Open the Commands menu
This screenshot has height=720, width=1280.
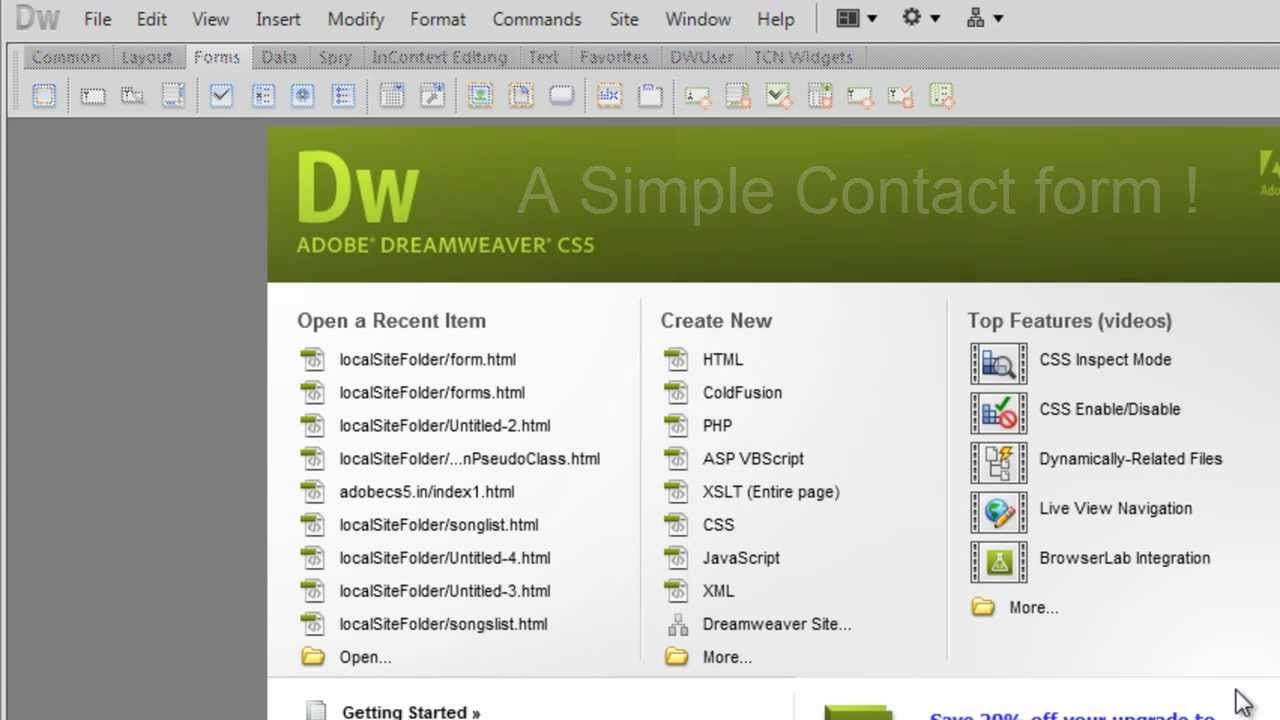pos(537,19)
